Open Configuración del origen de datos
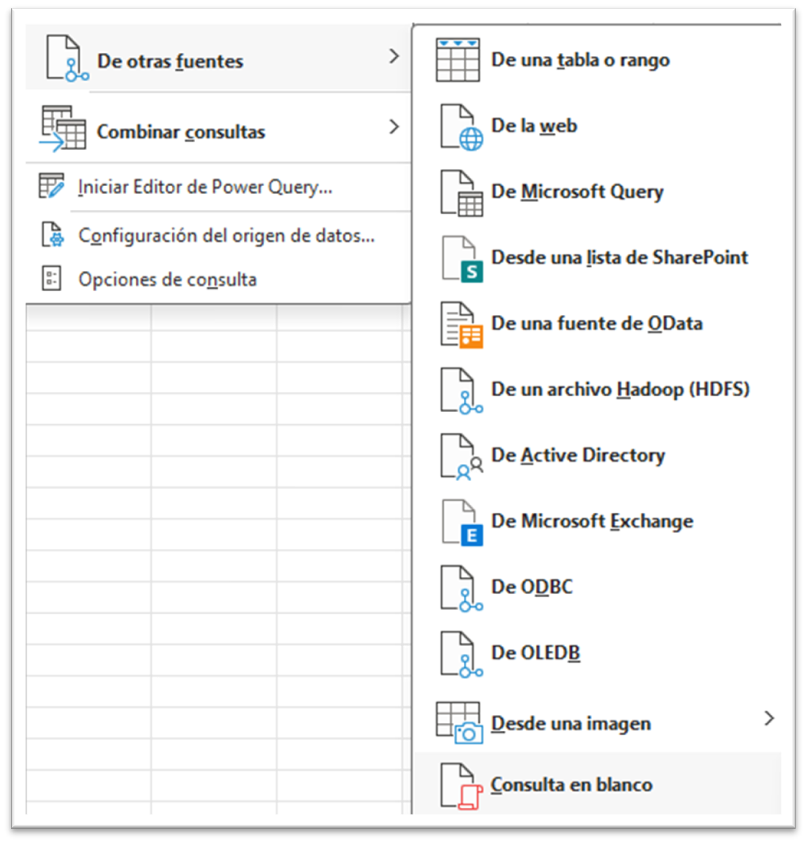The image size is (807, 843). tap(218, 235)
